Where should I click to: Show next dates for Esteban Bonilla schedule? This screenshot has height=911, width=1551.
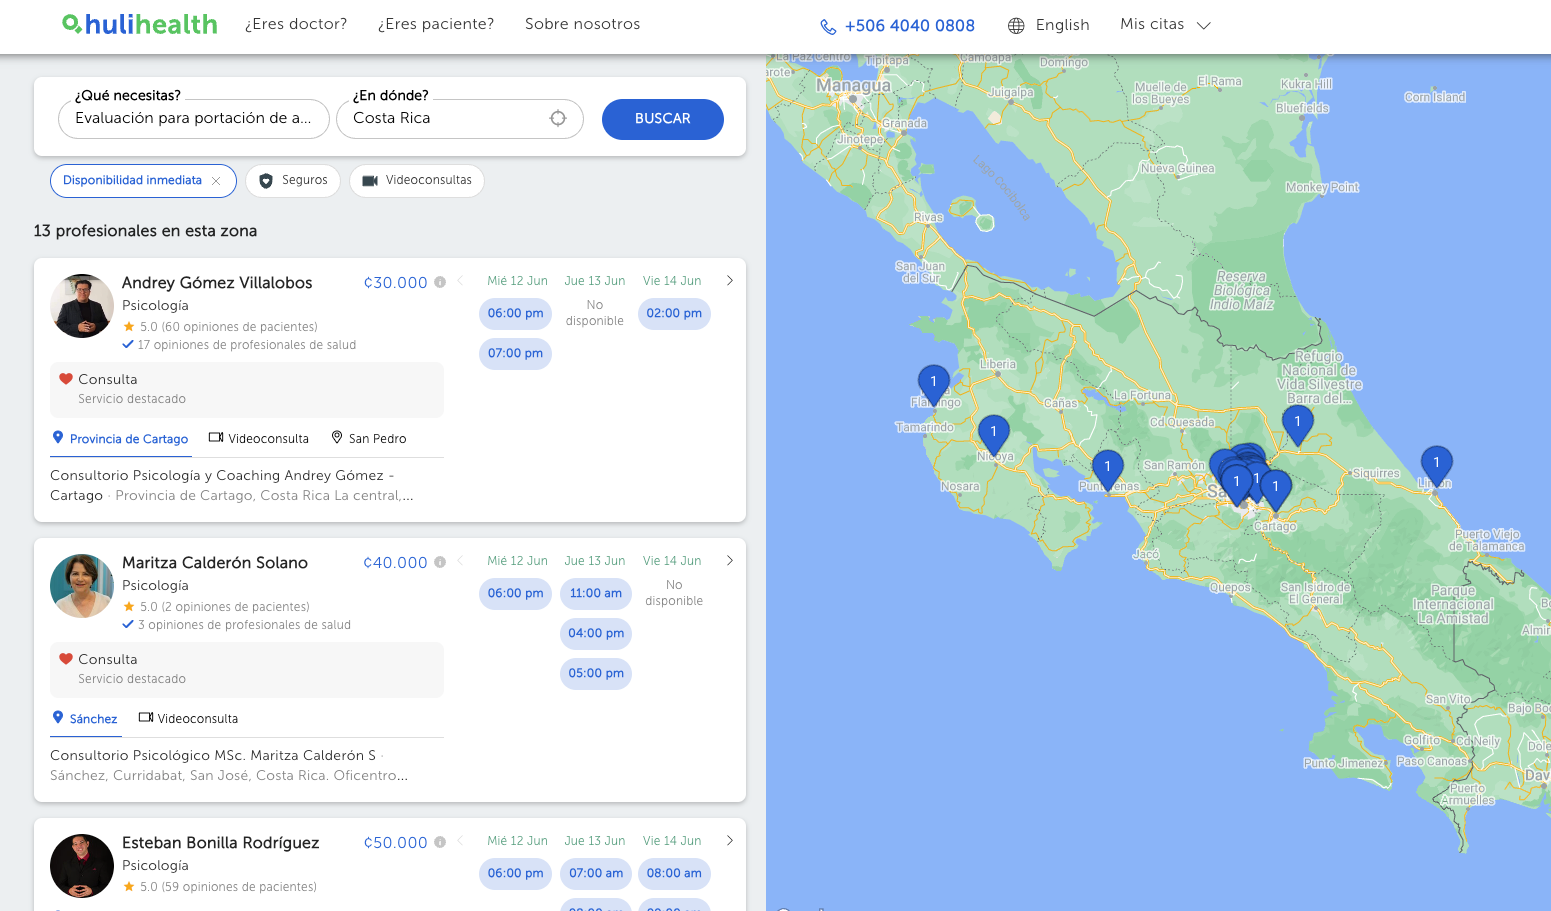click(730, 841)
